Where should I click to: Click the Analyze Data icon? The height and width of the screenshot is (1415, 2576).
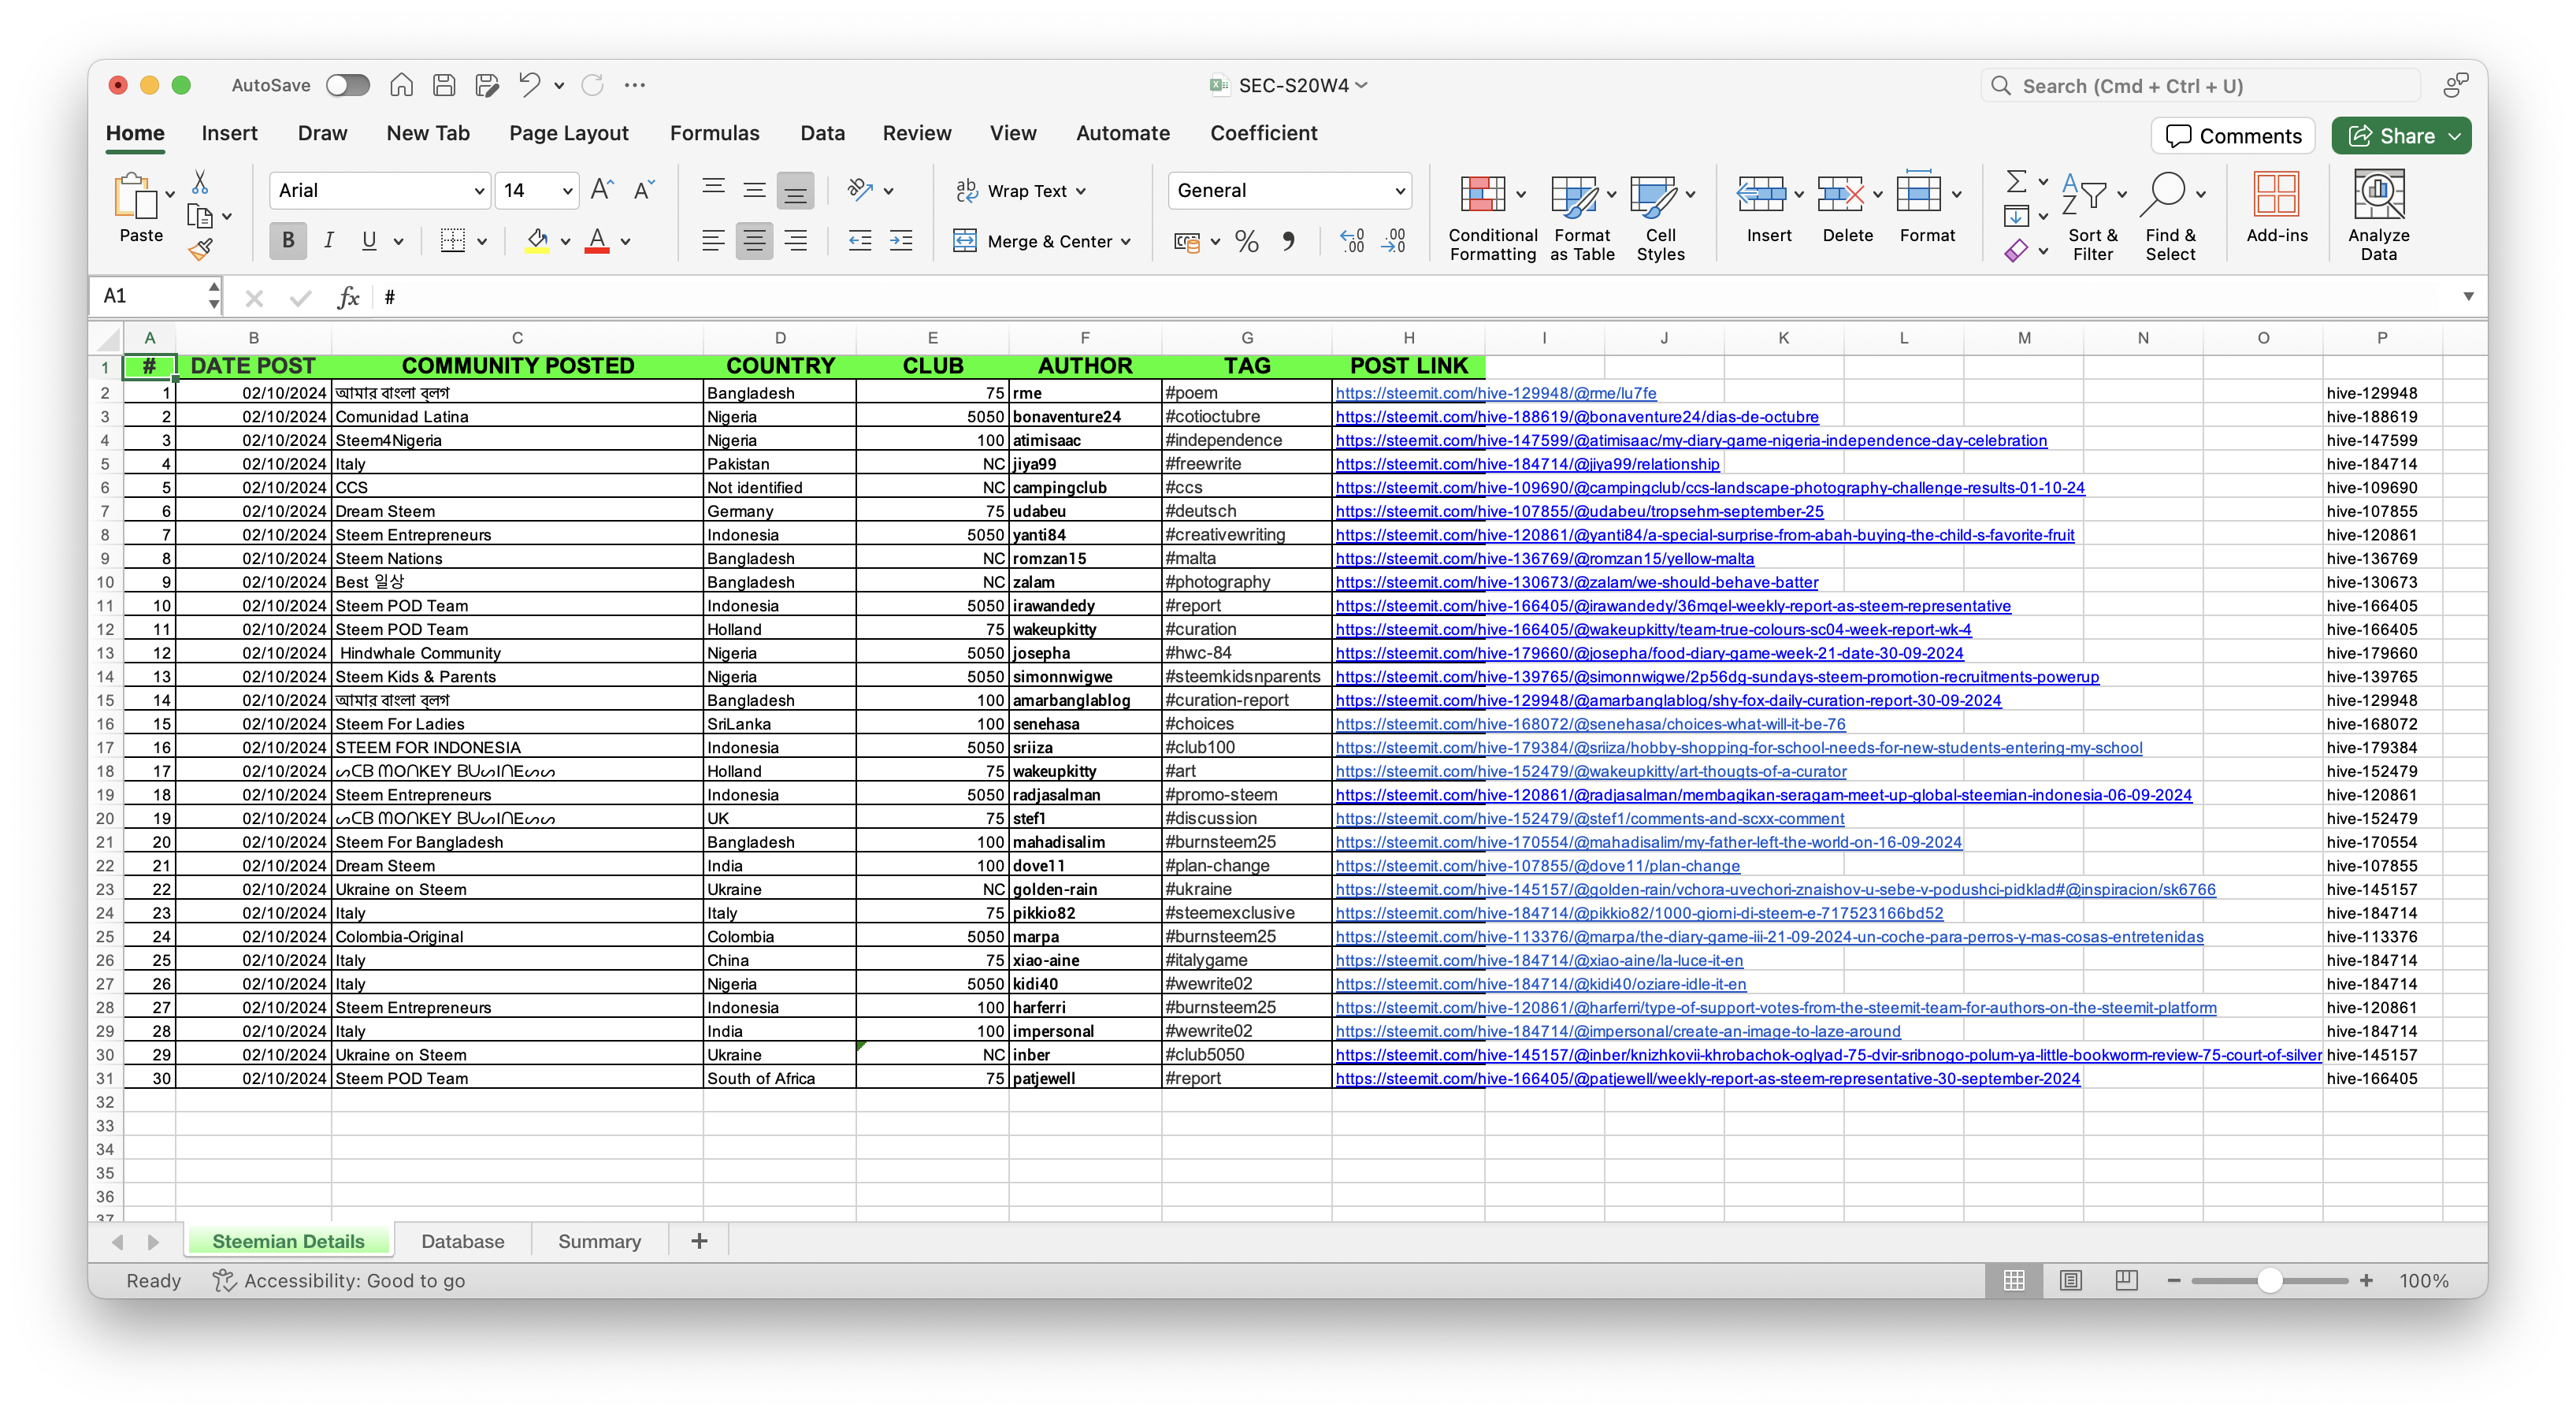2378,194
